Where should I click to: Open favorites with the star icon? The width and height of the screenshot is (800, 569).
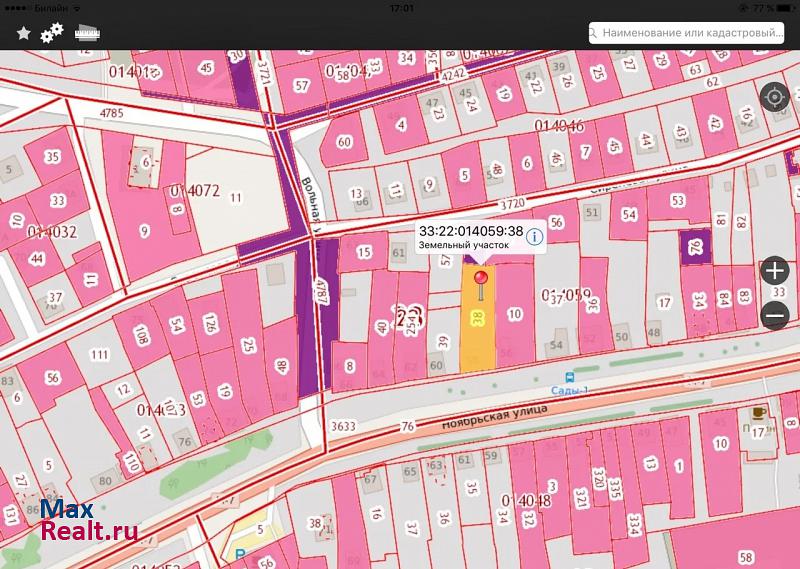pyautogui.click(x=23, y=33)
